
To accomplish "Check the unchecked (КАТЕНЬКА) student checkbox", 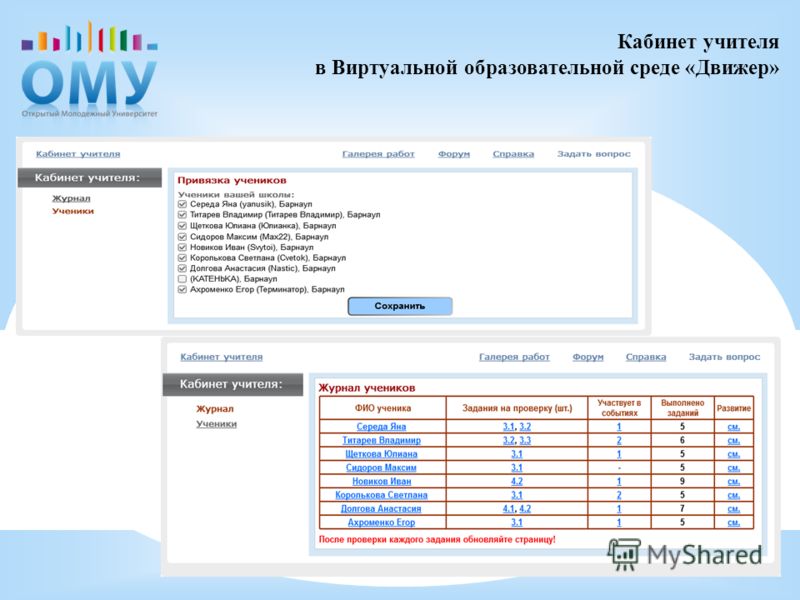I will click(182, 279).
